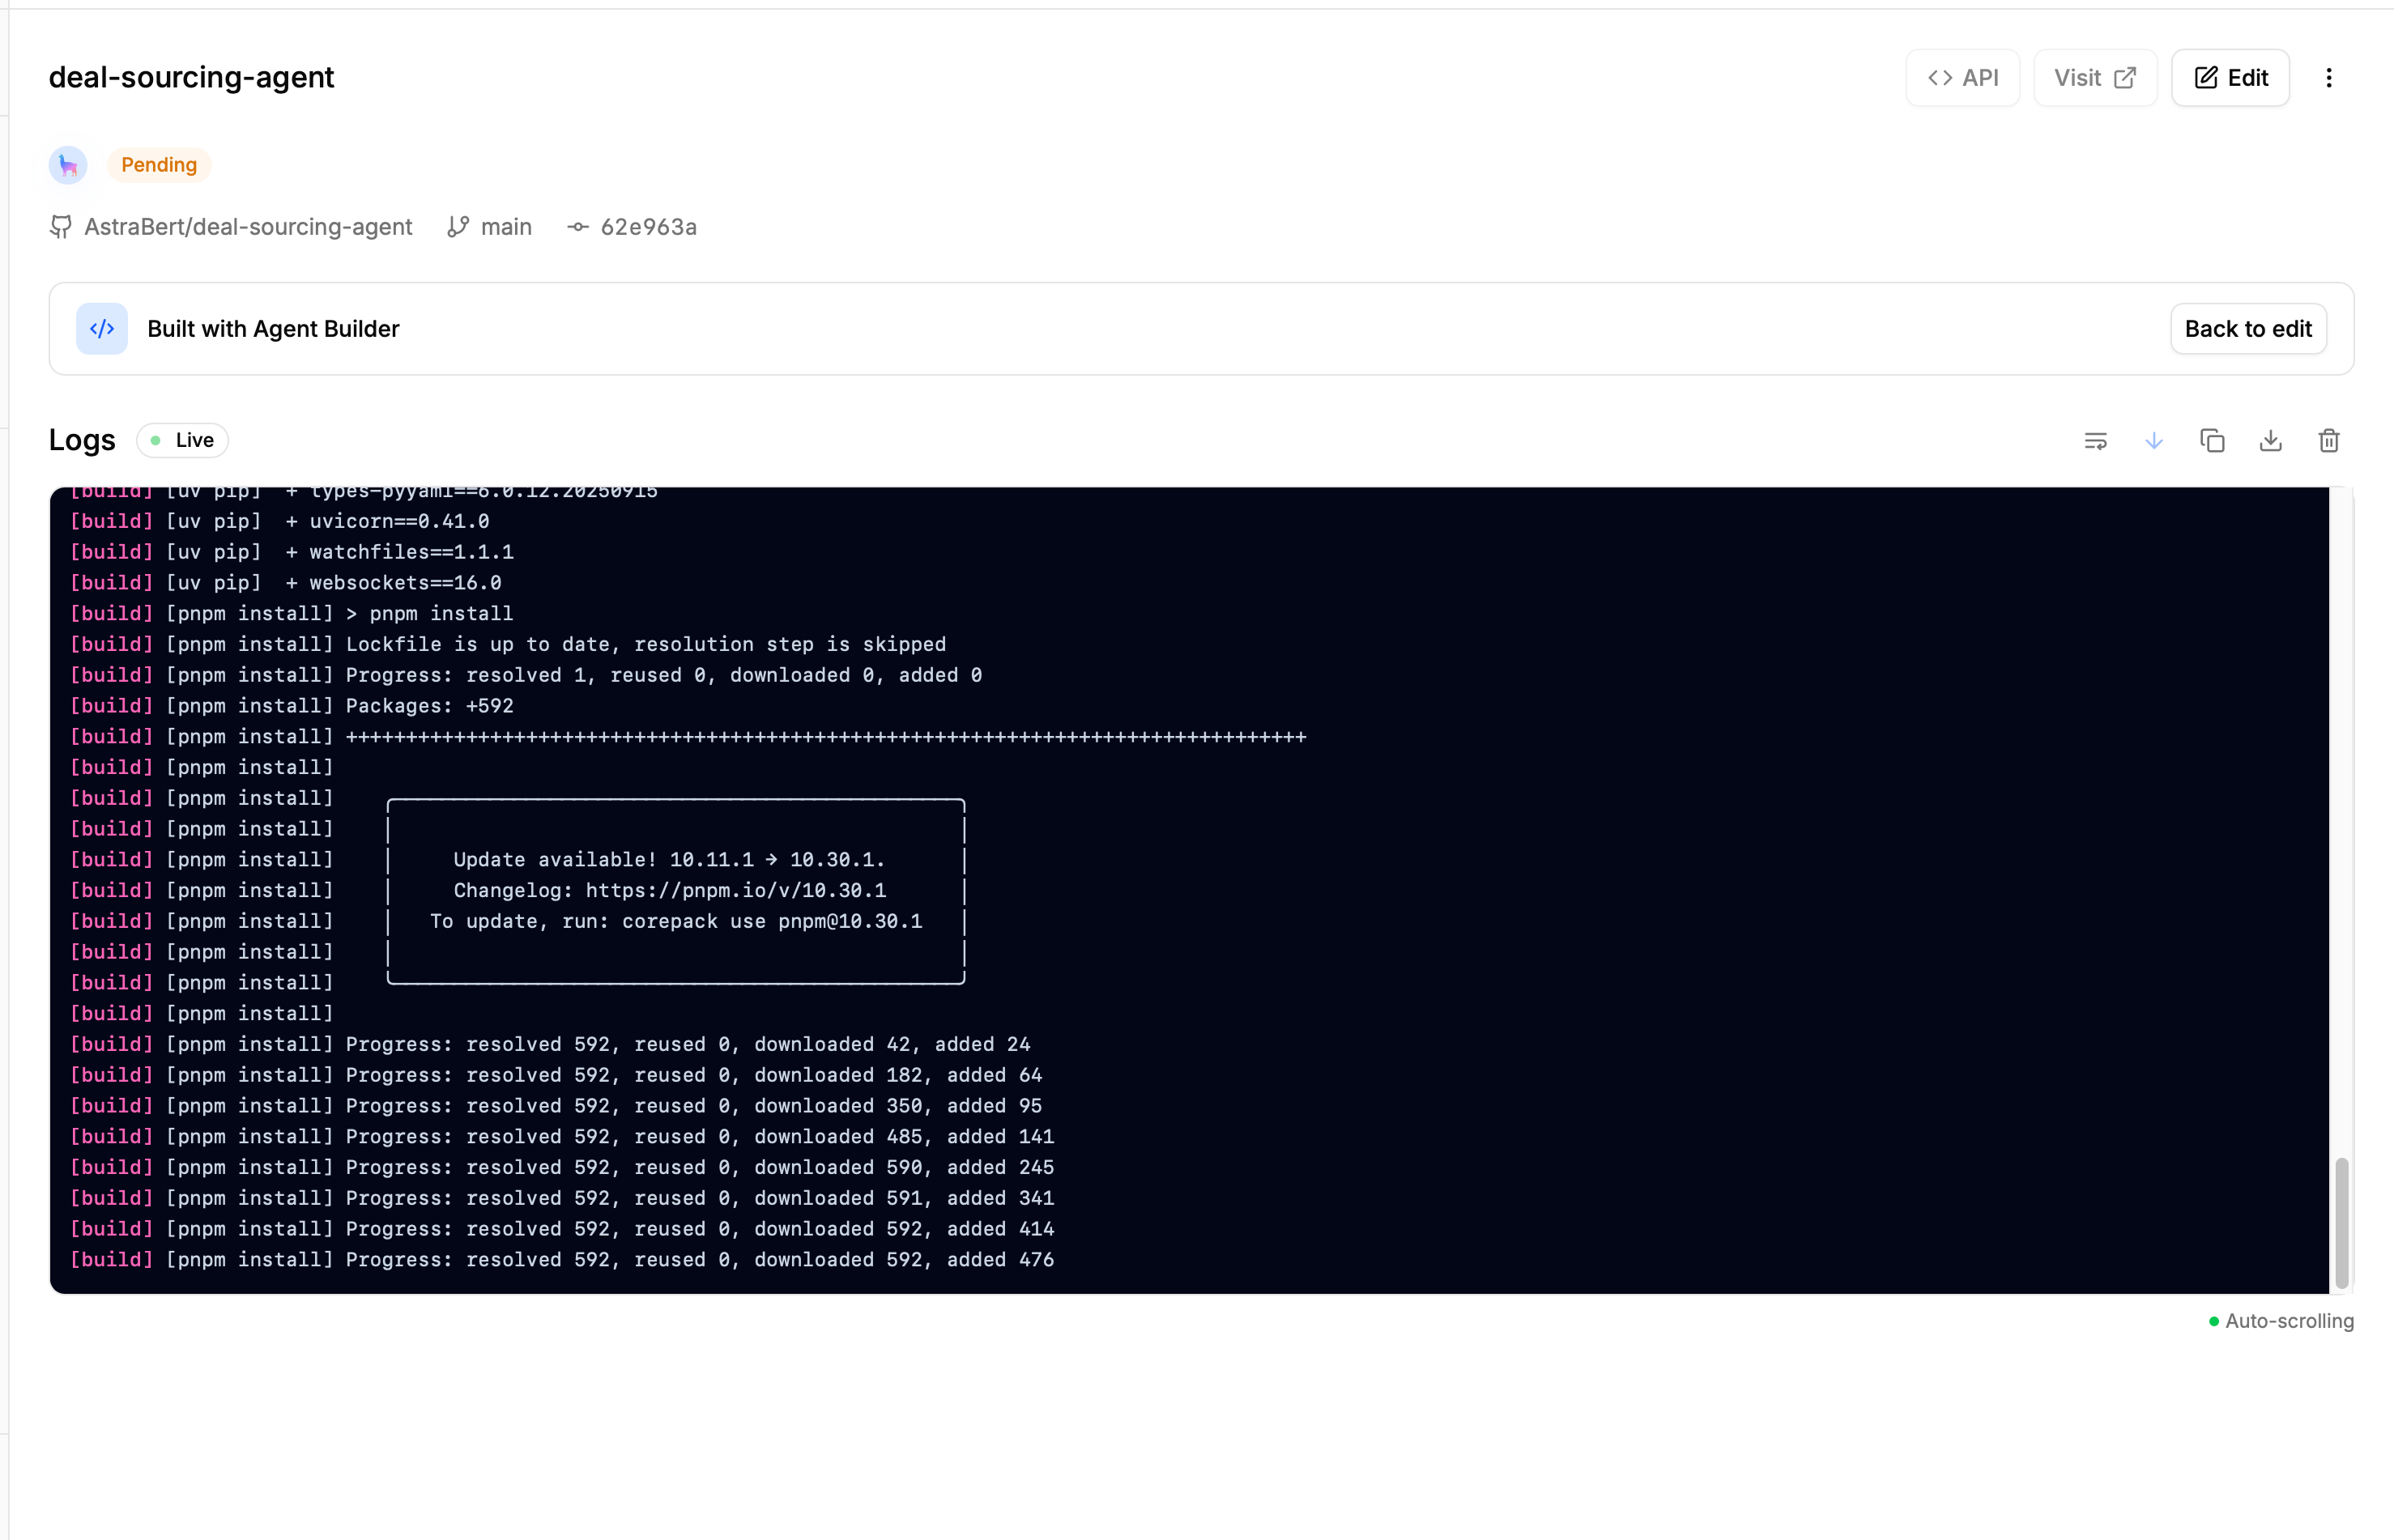Open AstraBert/deal-sourcing-agent GitHub repo
The width and height of the screenshot is (2394, 1540).
pos(247,227)
